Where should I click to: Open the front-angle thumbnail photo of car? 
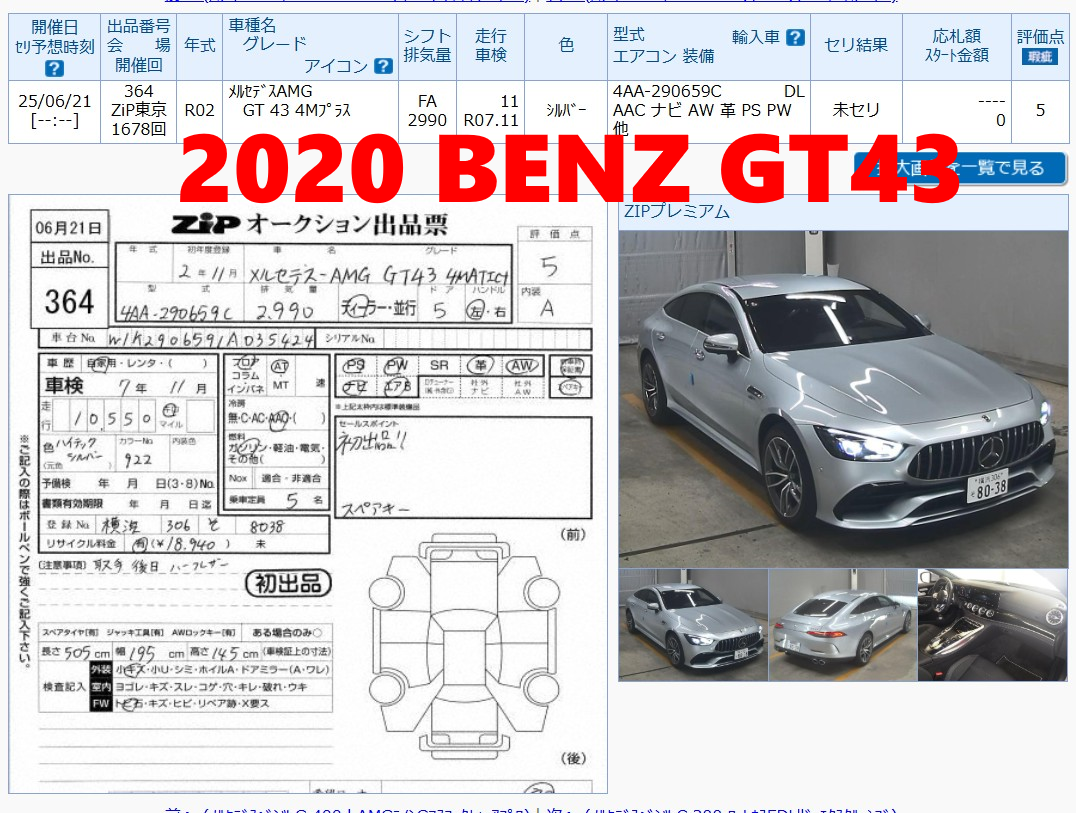point(693,624)
